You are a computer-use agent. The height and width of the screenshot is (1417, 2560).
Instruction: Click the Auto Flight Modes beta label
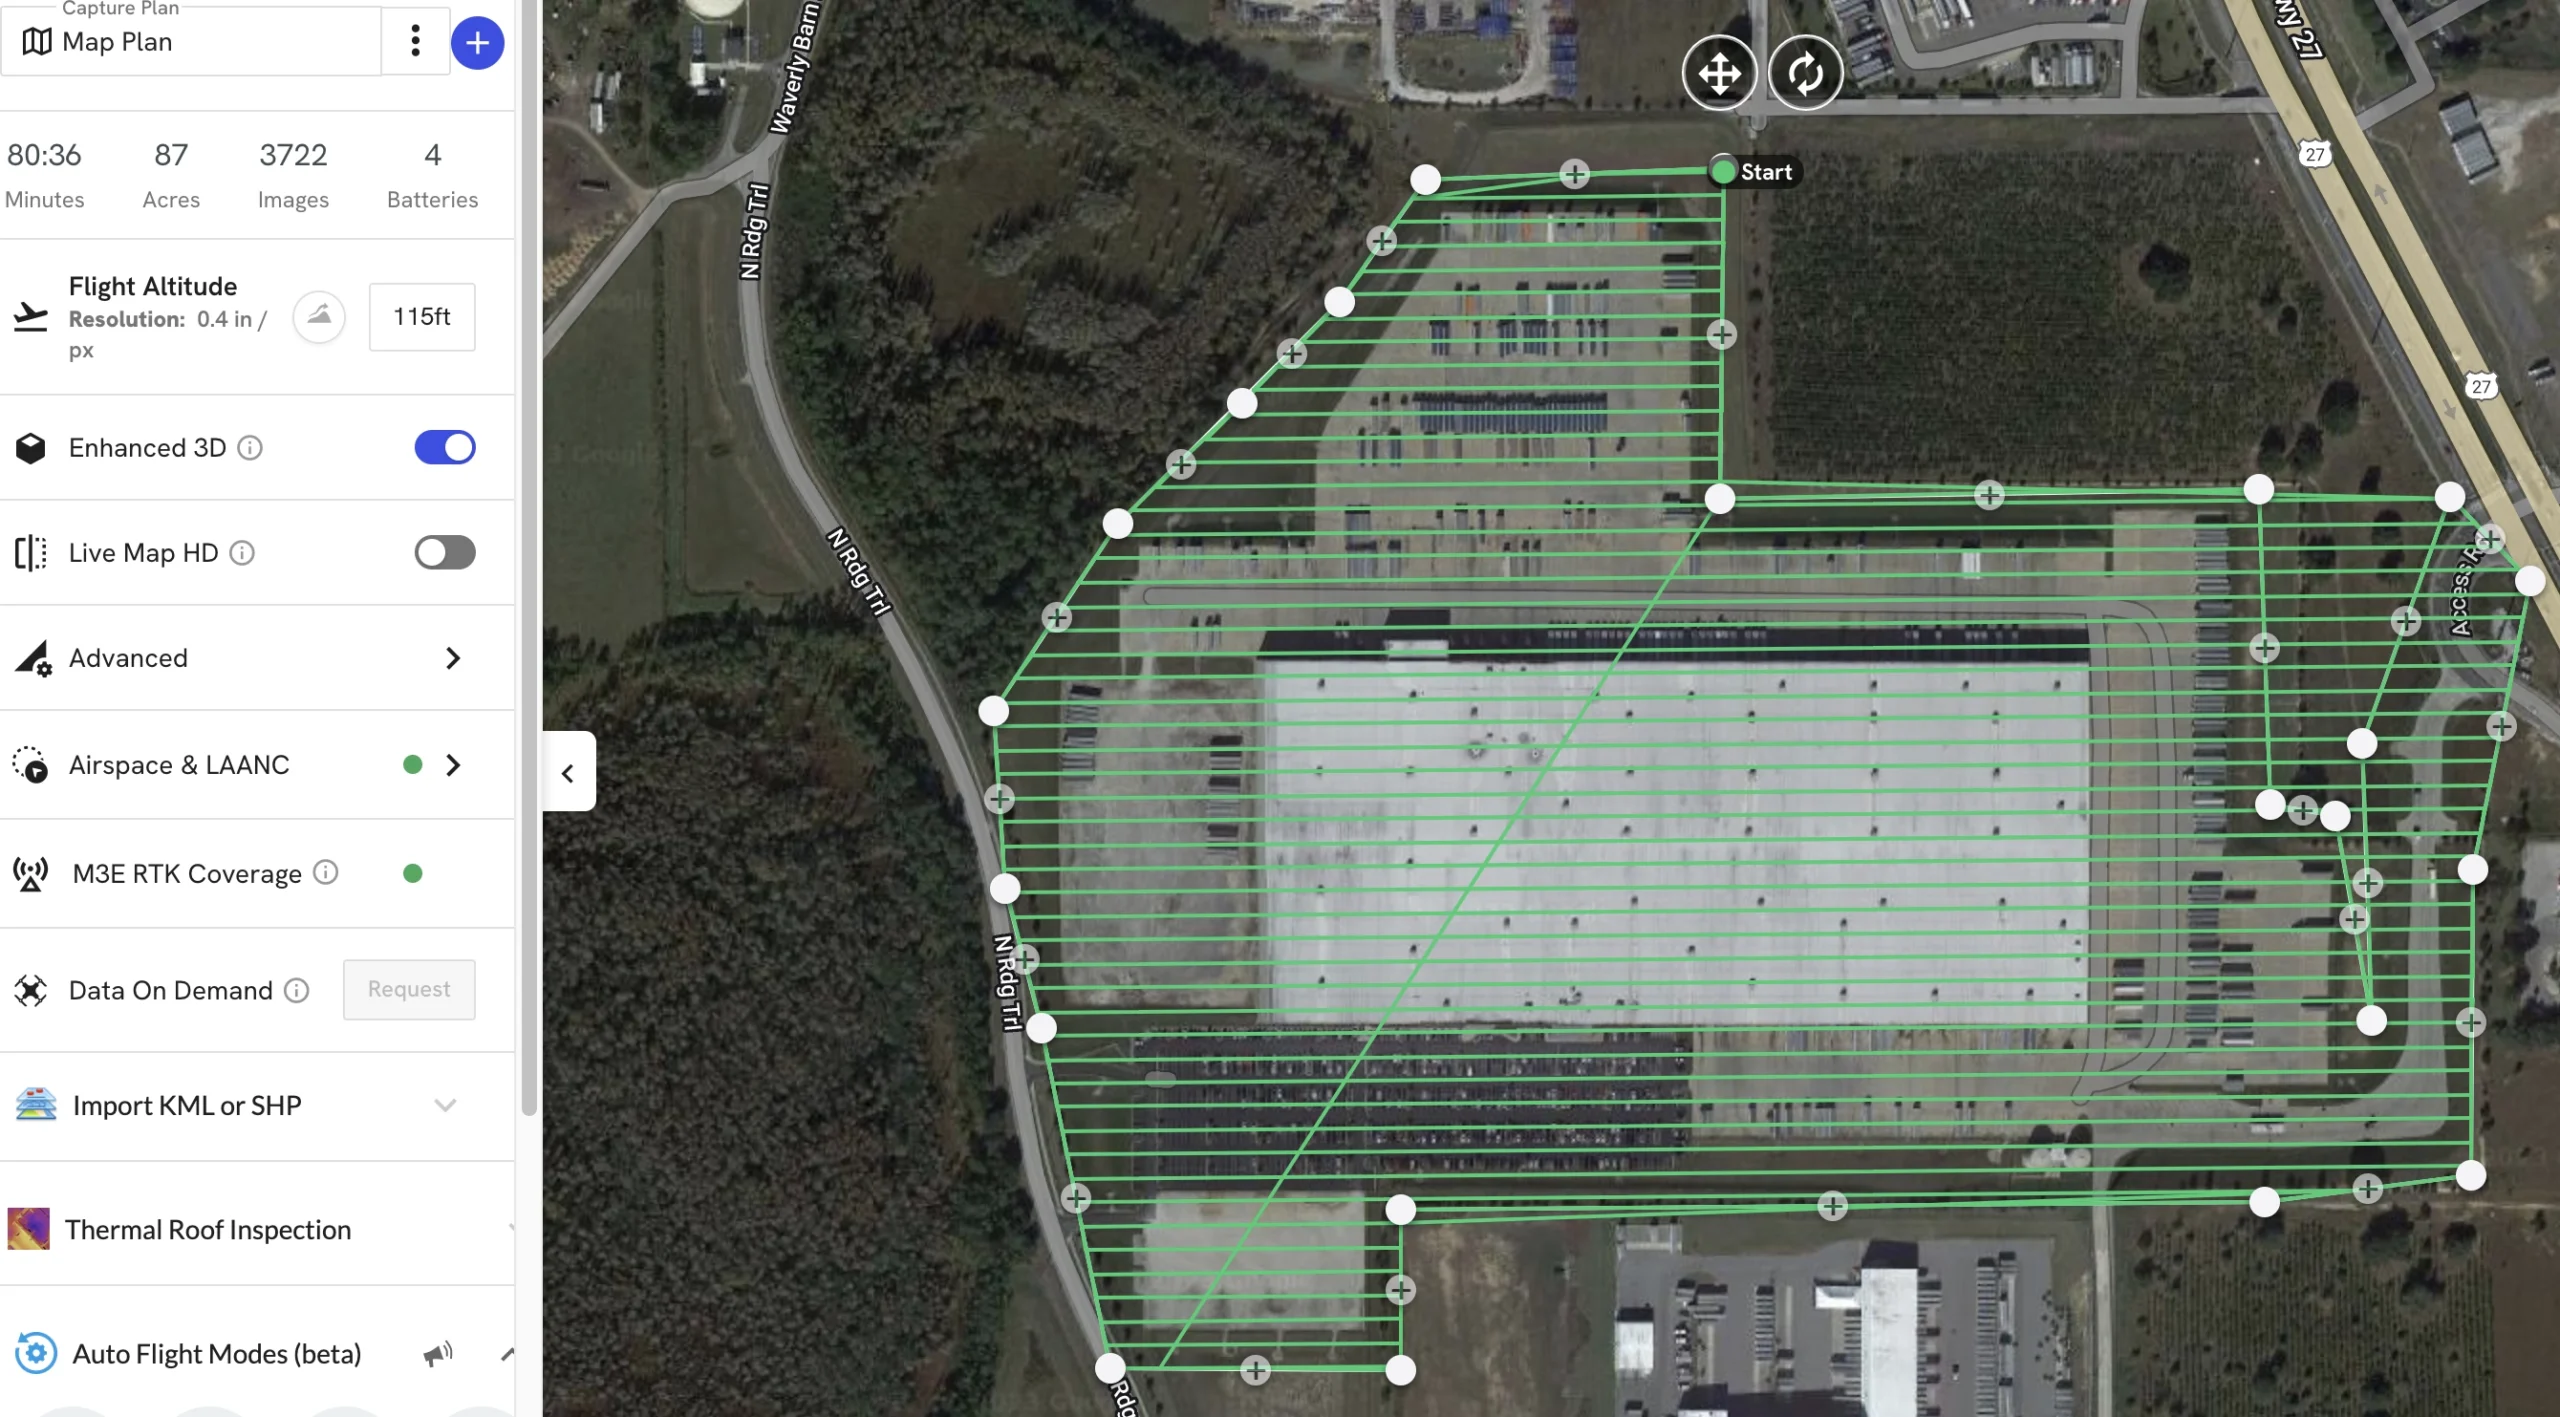[216, 1352]
